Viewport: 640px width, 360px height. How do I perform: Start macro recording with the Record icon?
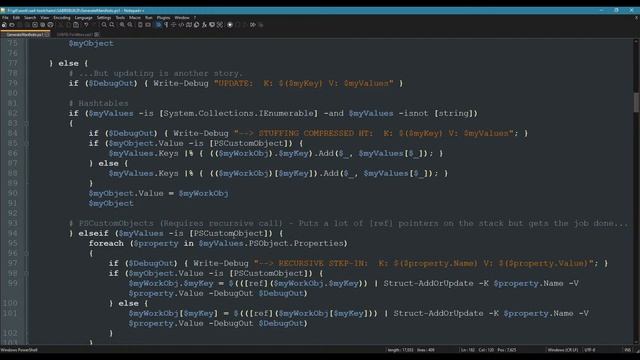230,25
